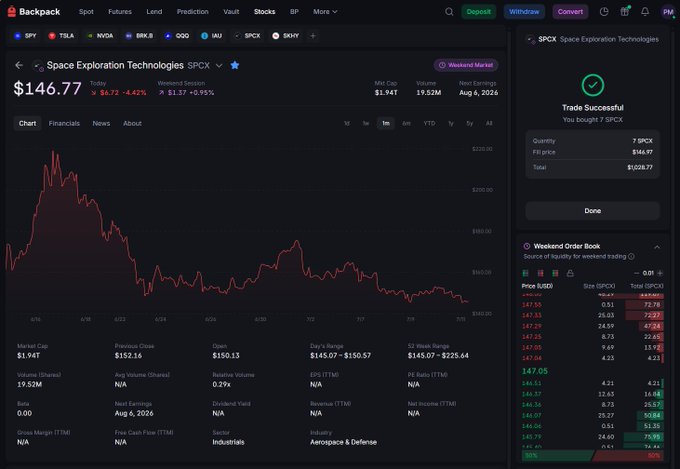Open the notifications bell
Viewport: 680px width, 469px height.
645,12
